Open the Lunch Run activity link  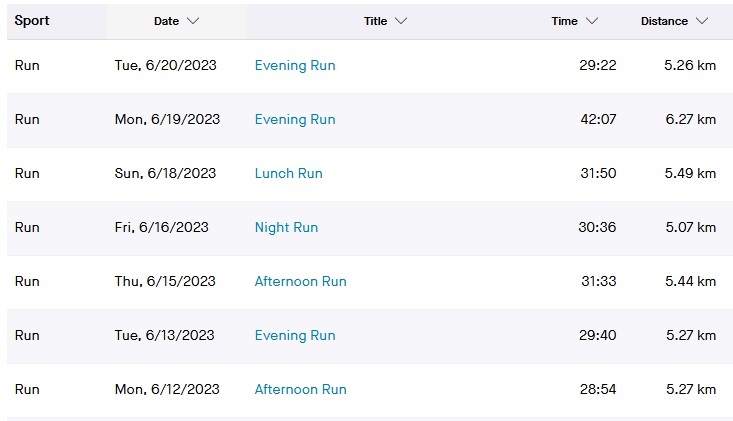(x=288, y=173)
